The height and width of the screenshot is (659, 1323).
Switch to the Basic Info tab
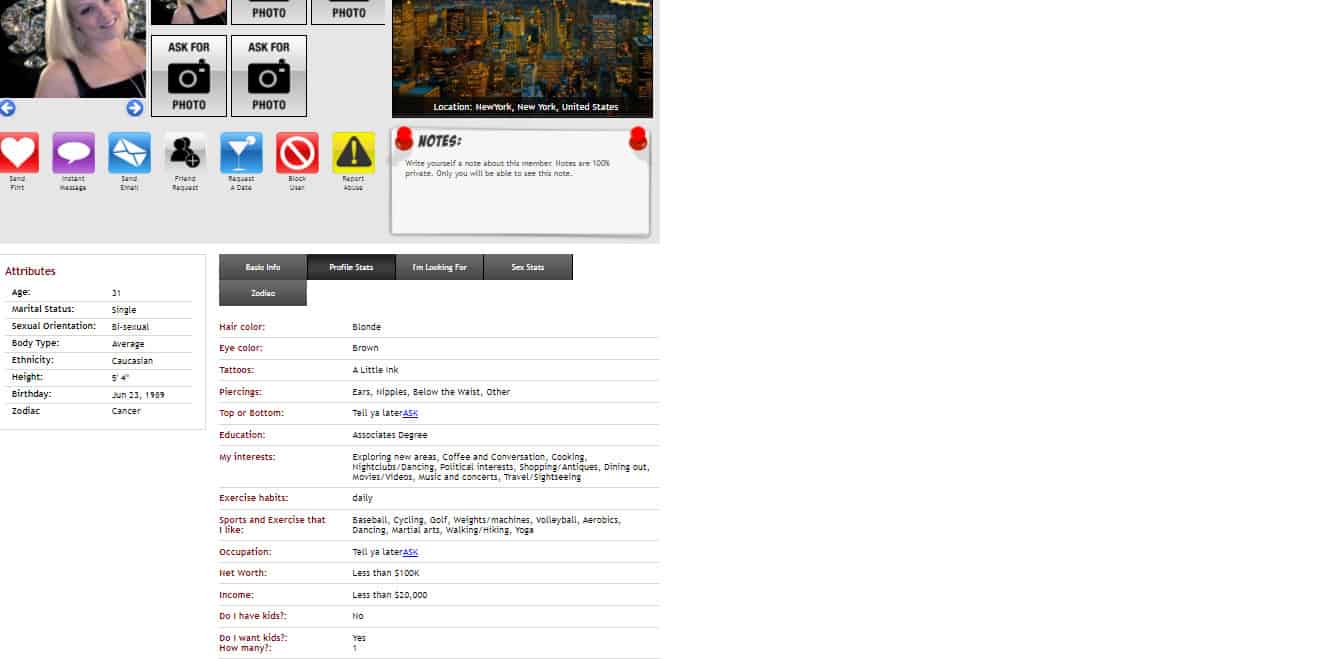263,267
